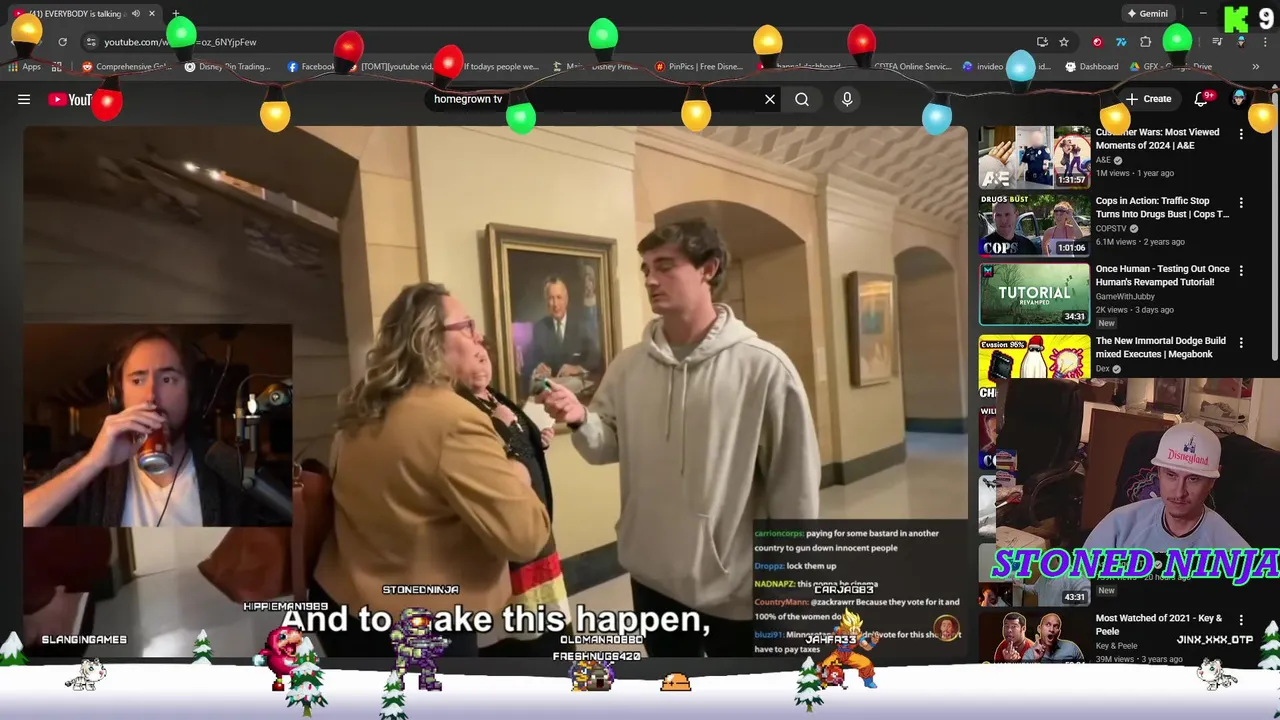Open site information icon in address bar

91,42
